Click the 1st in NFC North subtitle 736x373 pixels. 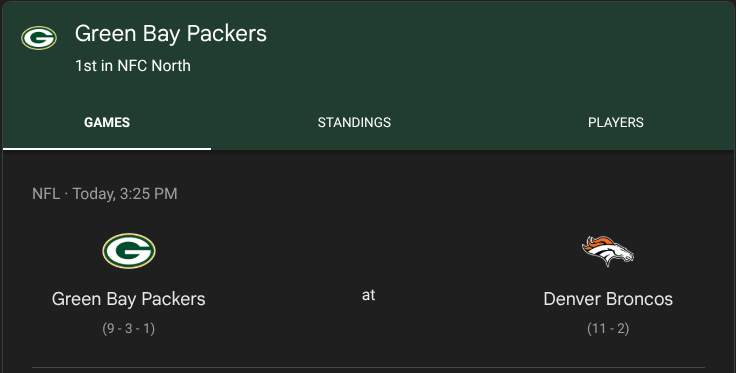pyautogui.click(x=133, y=66)
